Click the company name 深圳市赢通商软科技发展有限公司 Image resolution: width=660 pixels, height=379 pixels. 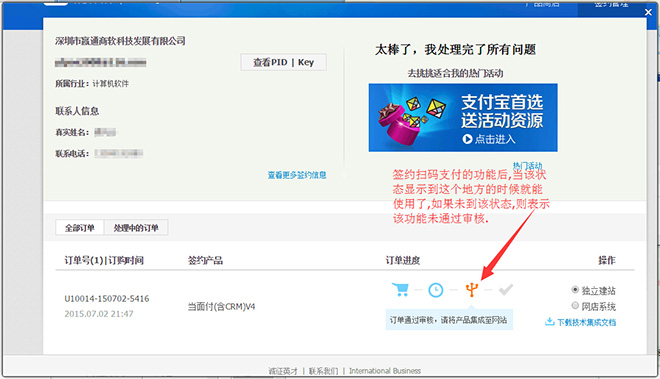120,41
